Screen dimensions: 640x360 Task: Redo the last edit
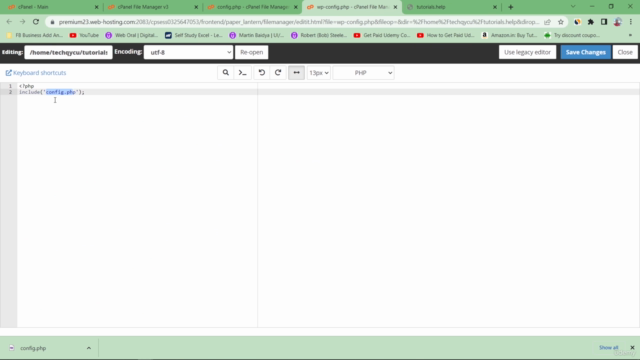coord(278,73)
